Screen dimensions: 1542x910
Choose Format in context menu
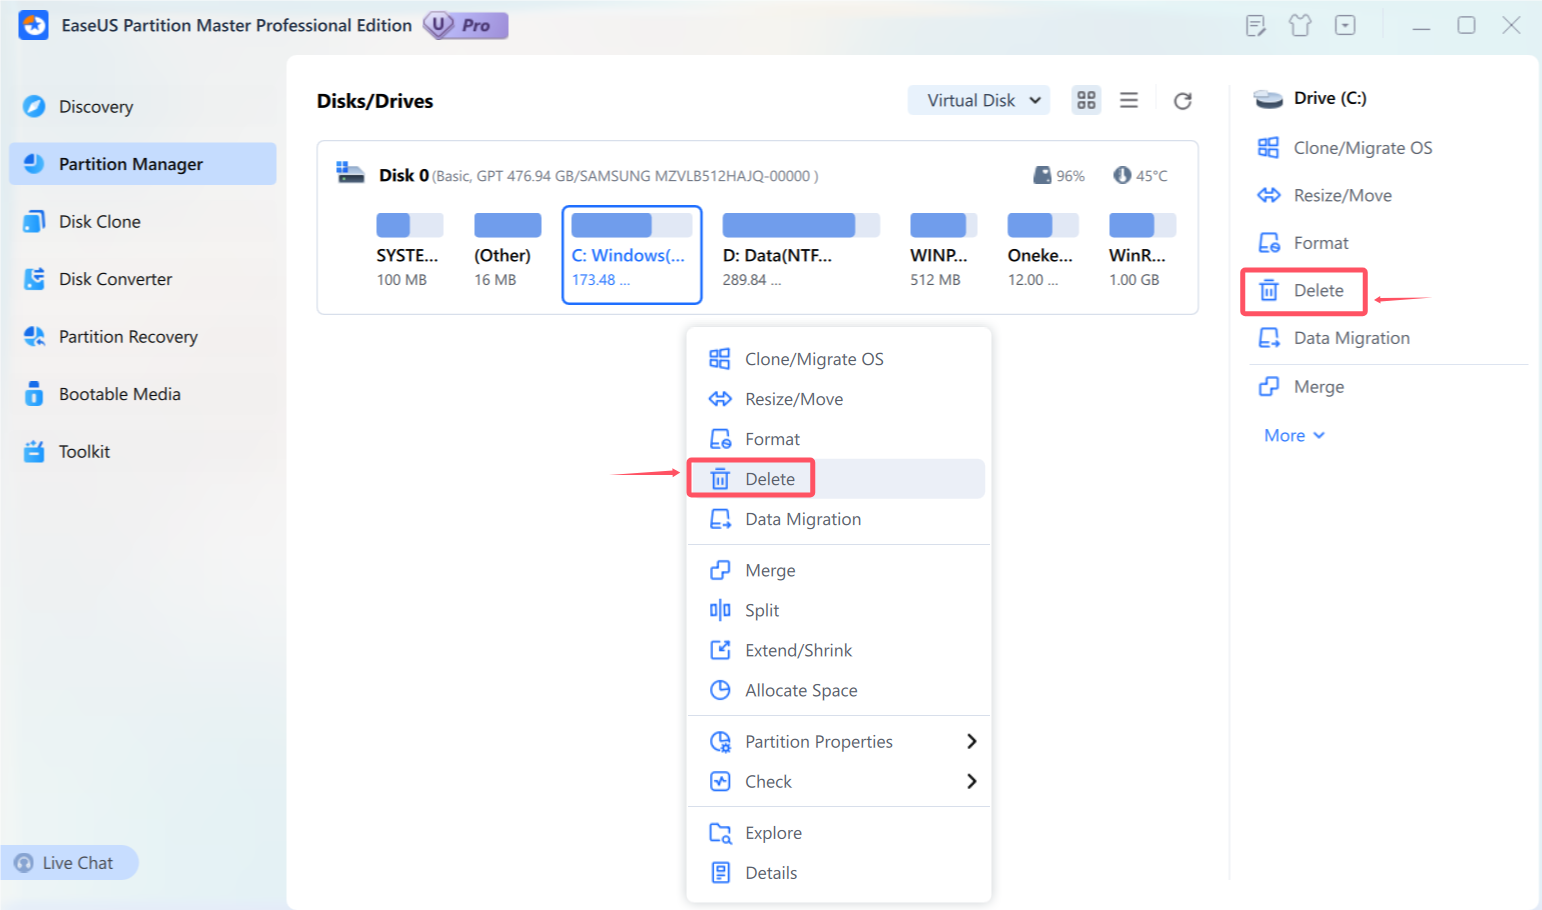838,439
